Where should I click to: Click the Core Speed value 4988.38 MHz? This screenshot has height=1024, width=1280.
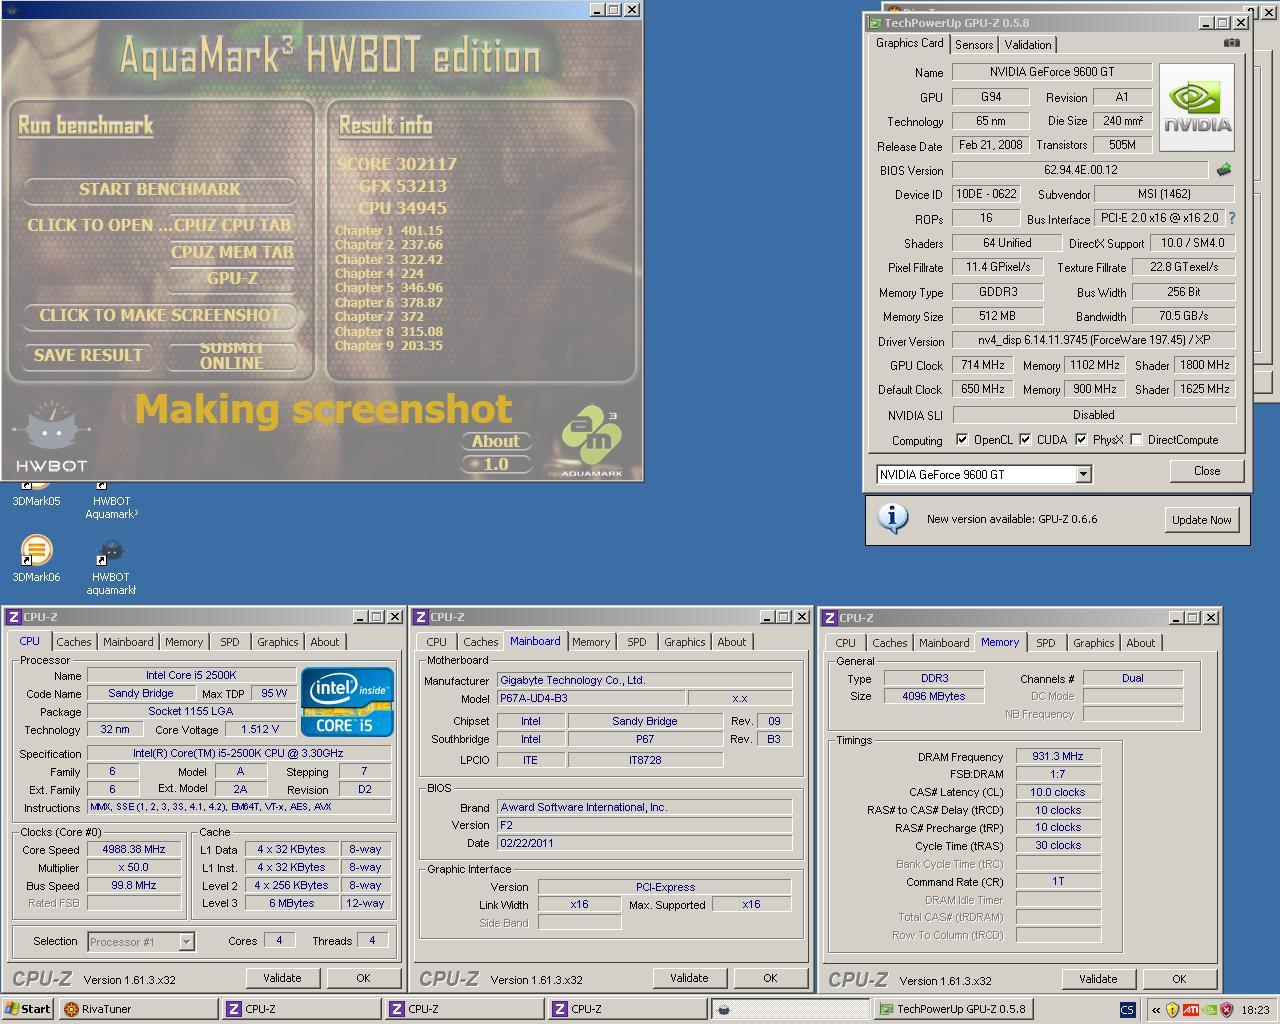[134, 849]
